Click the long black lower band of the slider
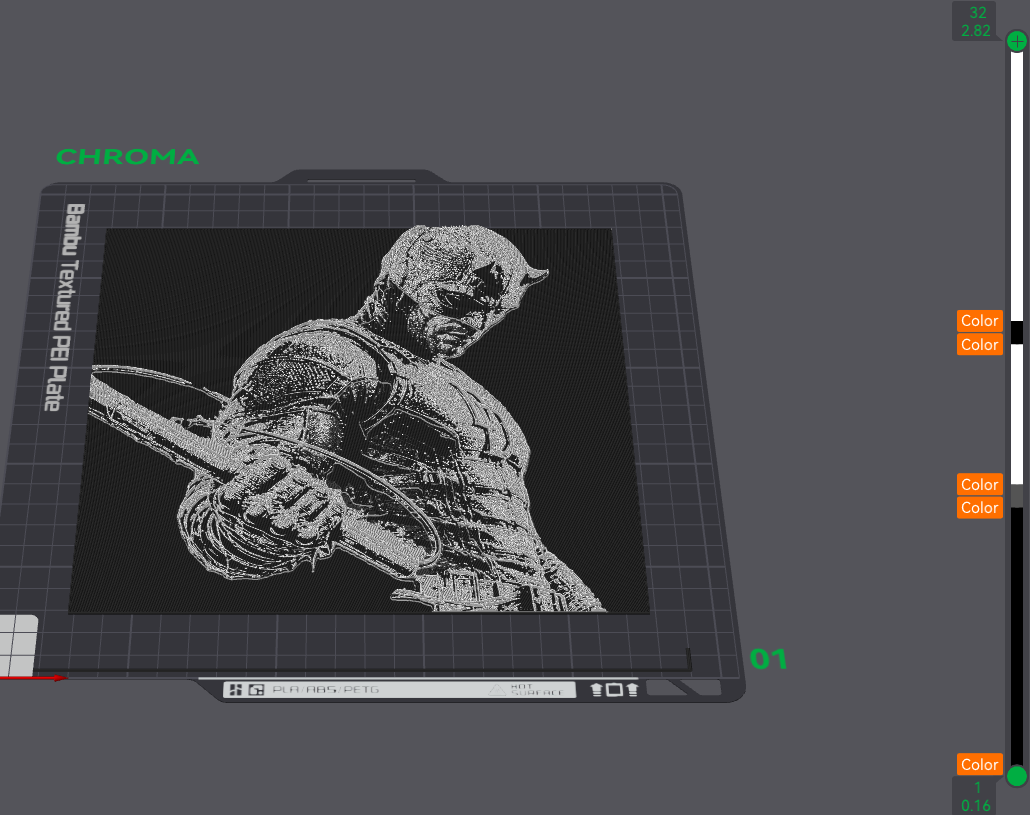Image resolution: width=1030 pixels, height=815 pixels. pos(1016,637)
